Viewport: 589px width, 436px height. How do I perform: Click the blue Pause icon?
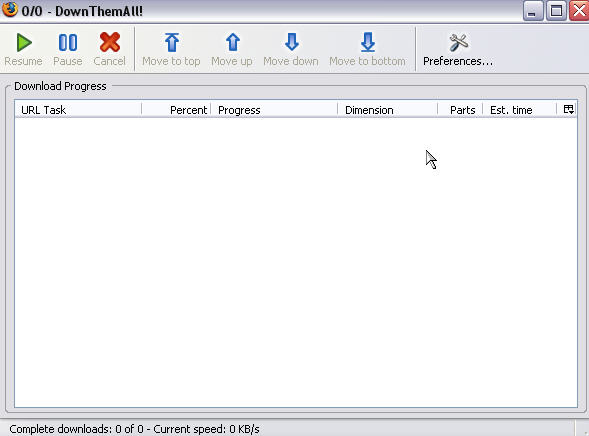tap(68, 42)
